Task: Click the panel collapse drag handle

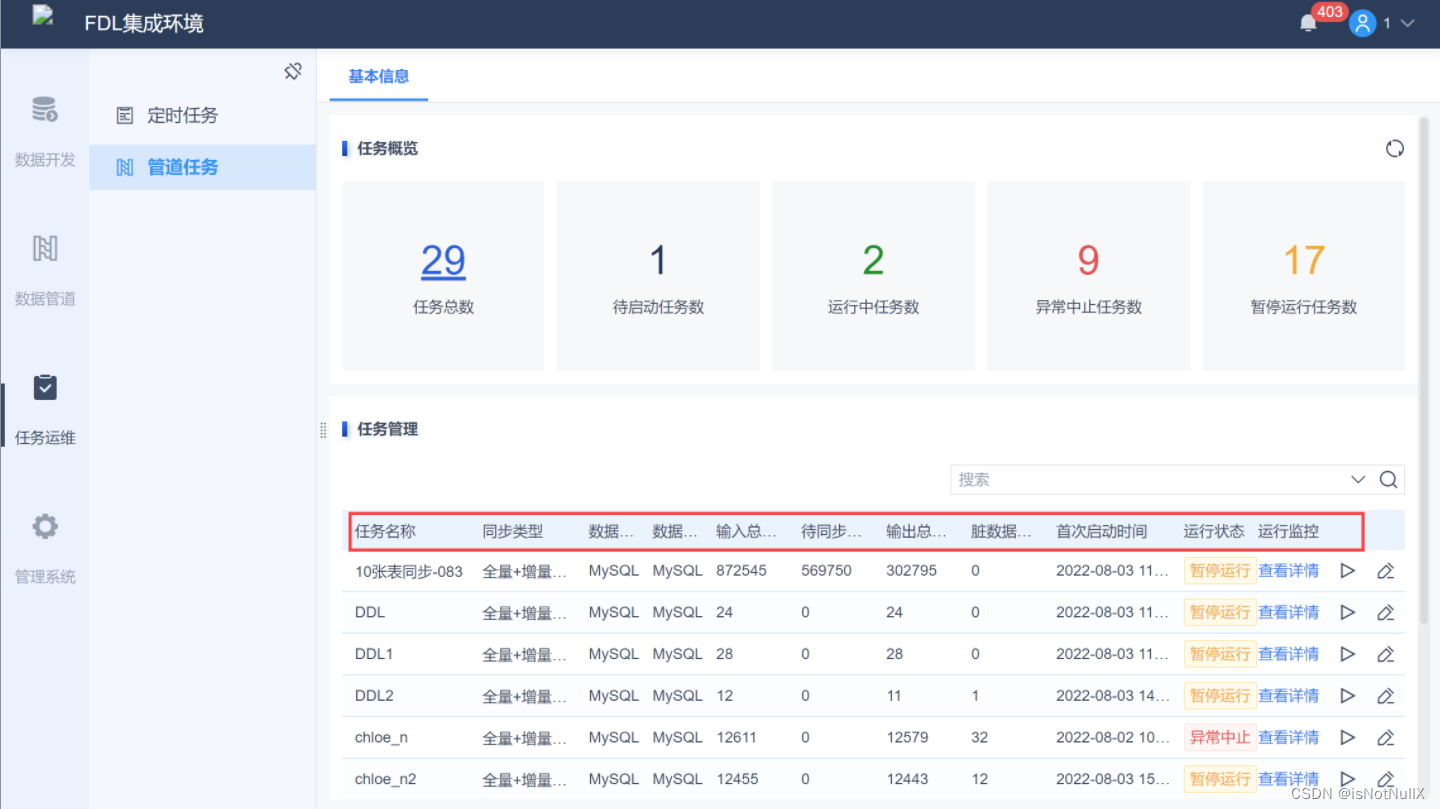Action: pyautogui.click(x=323, y=430)
